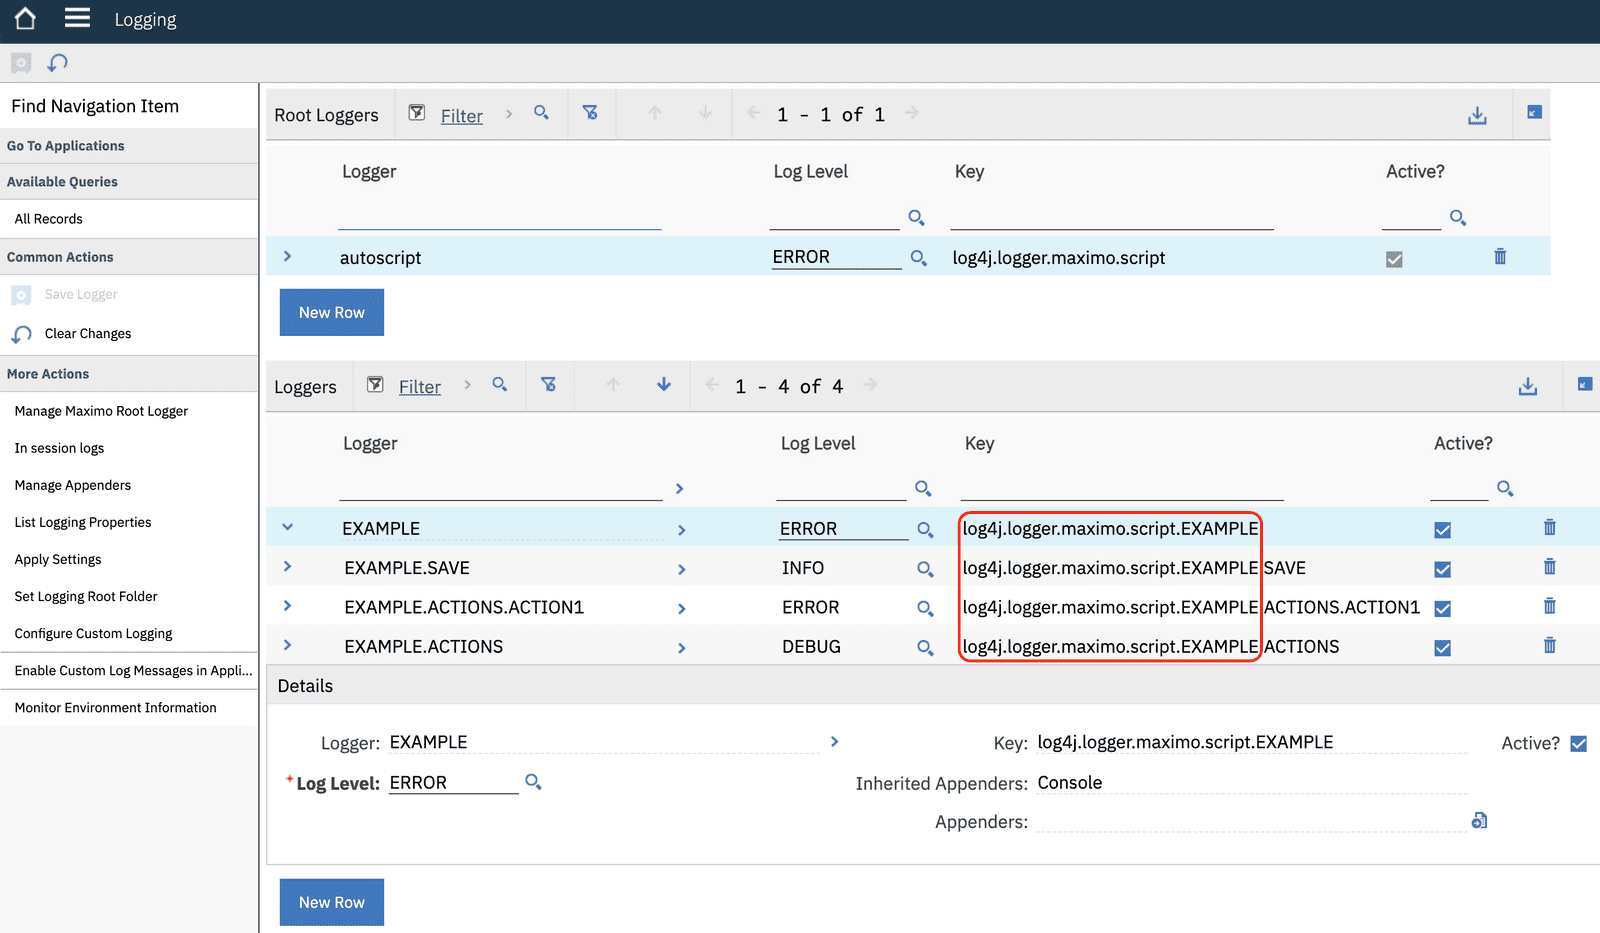Collapse the EXAMPLE logger row
Screen dimensions: 1600x933
click(x=288, y=527)
